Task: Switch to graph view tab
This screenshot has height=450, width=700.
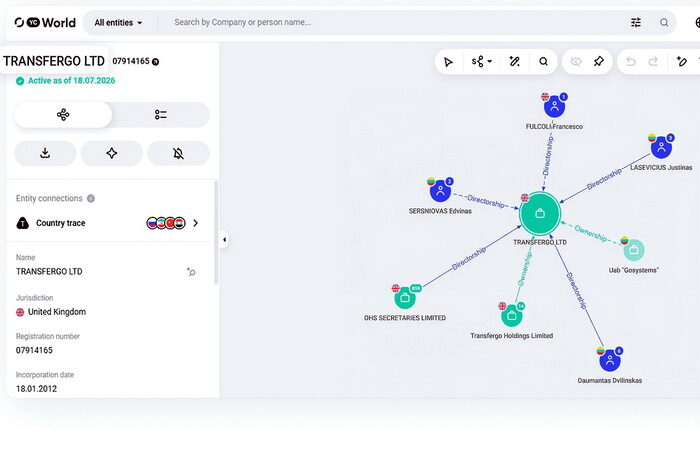Action: coord(63,115)
